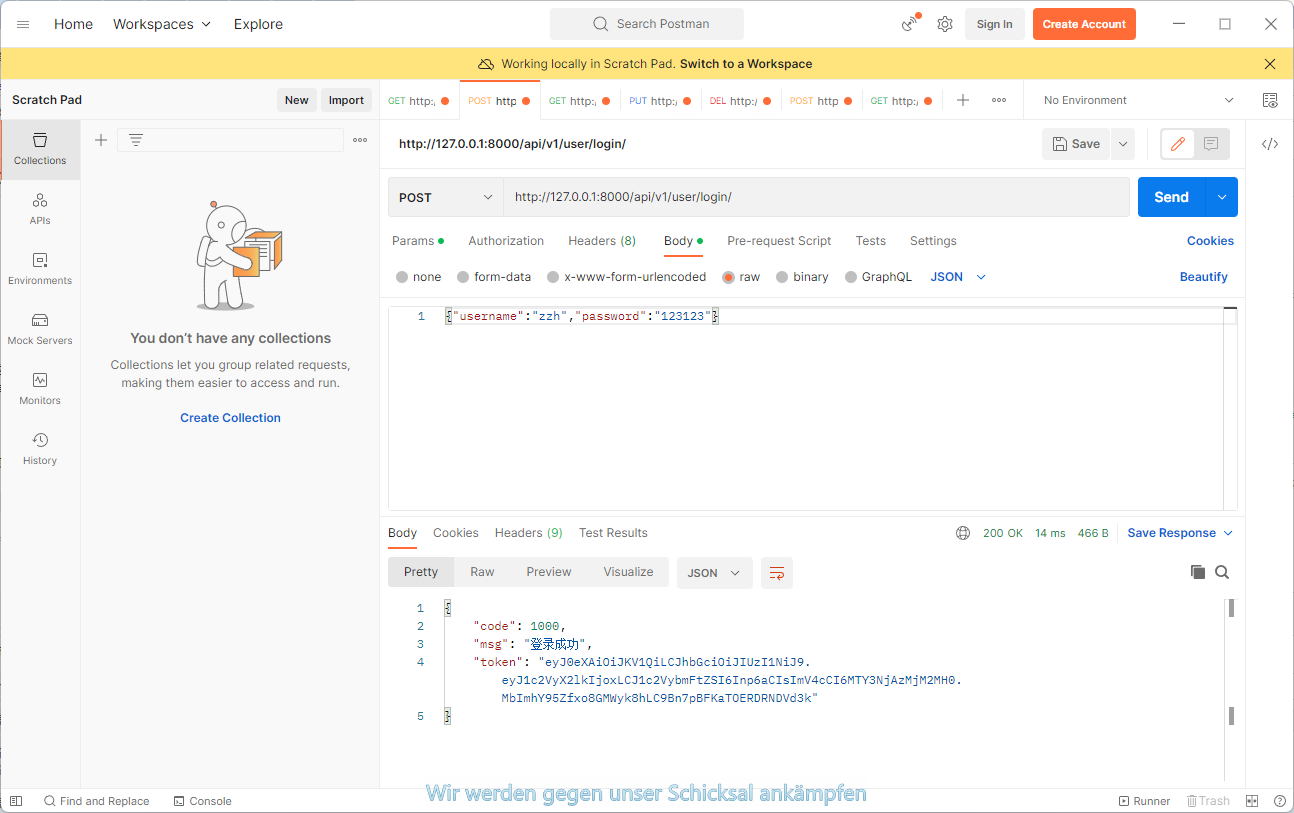This screenshot has width=1294, height=813.
Task: Open the History sidebar panel
Action: click(x=40, y=449)
